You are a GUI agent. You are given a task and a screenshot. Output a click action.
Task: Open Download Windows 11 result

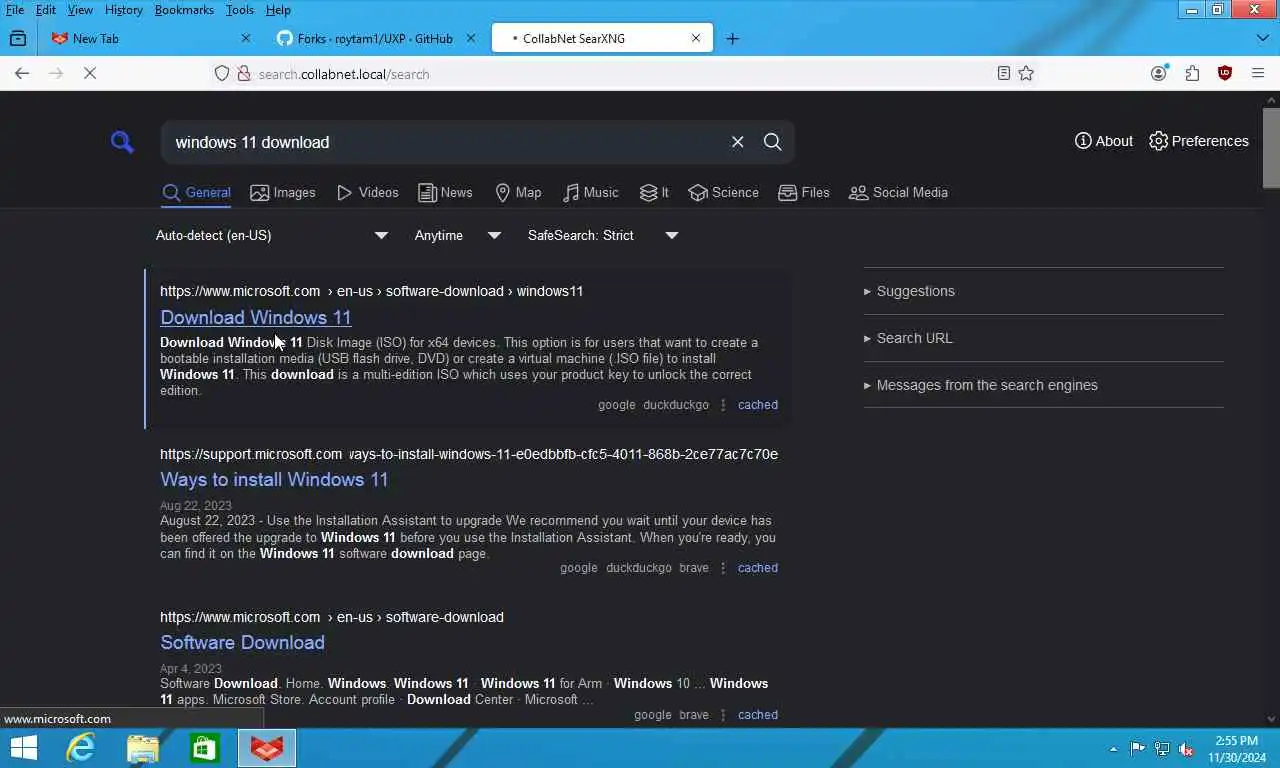point(255,317)
